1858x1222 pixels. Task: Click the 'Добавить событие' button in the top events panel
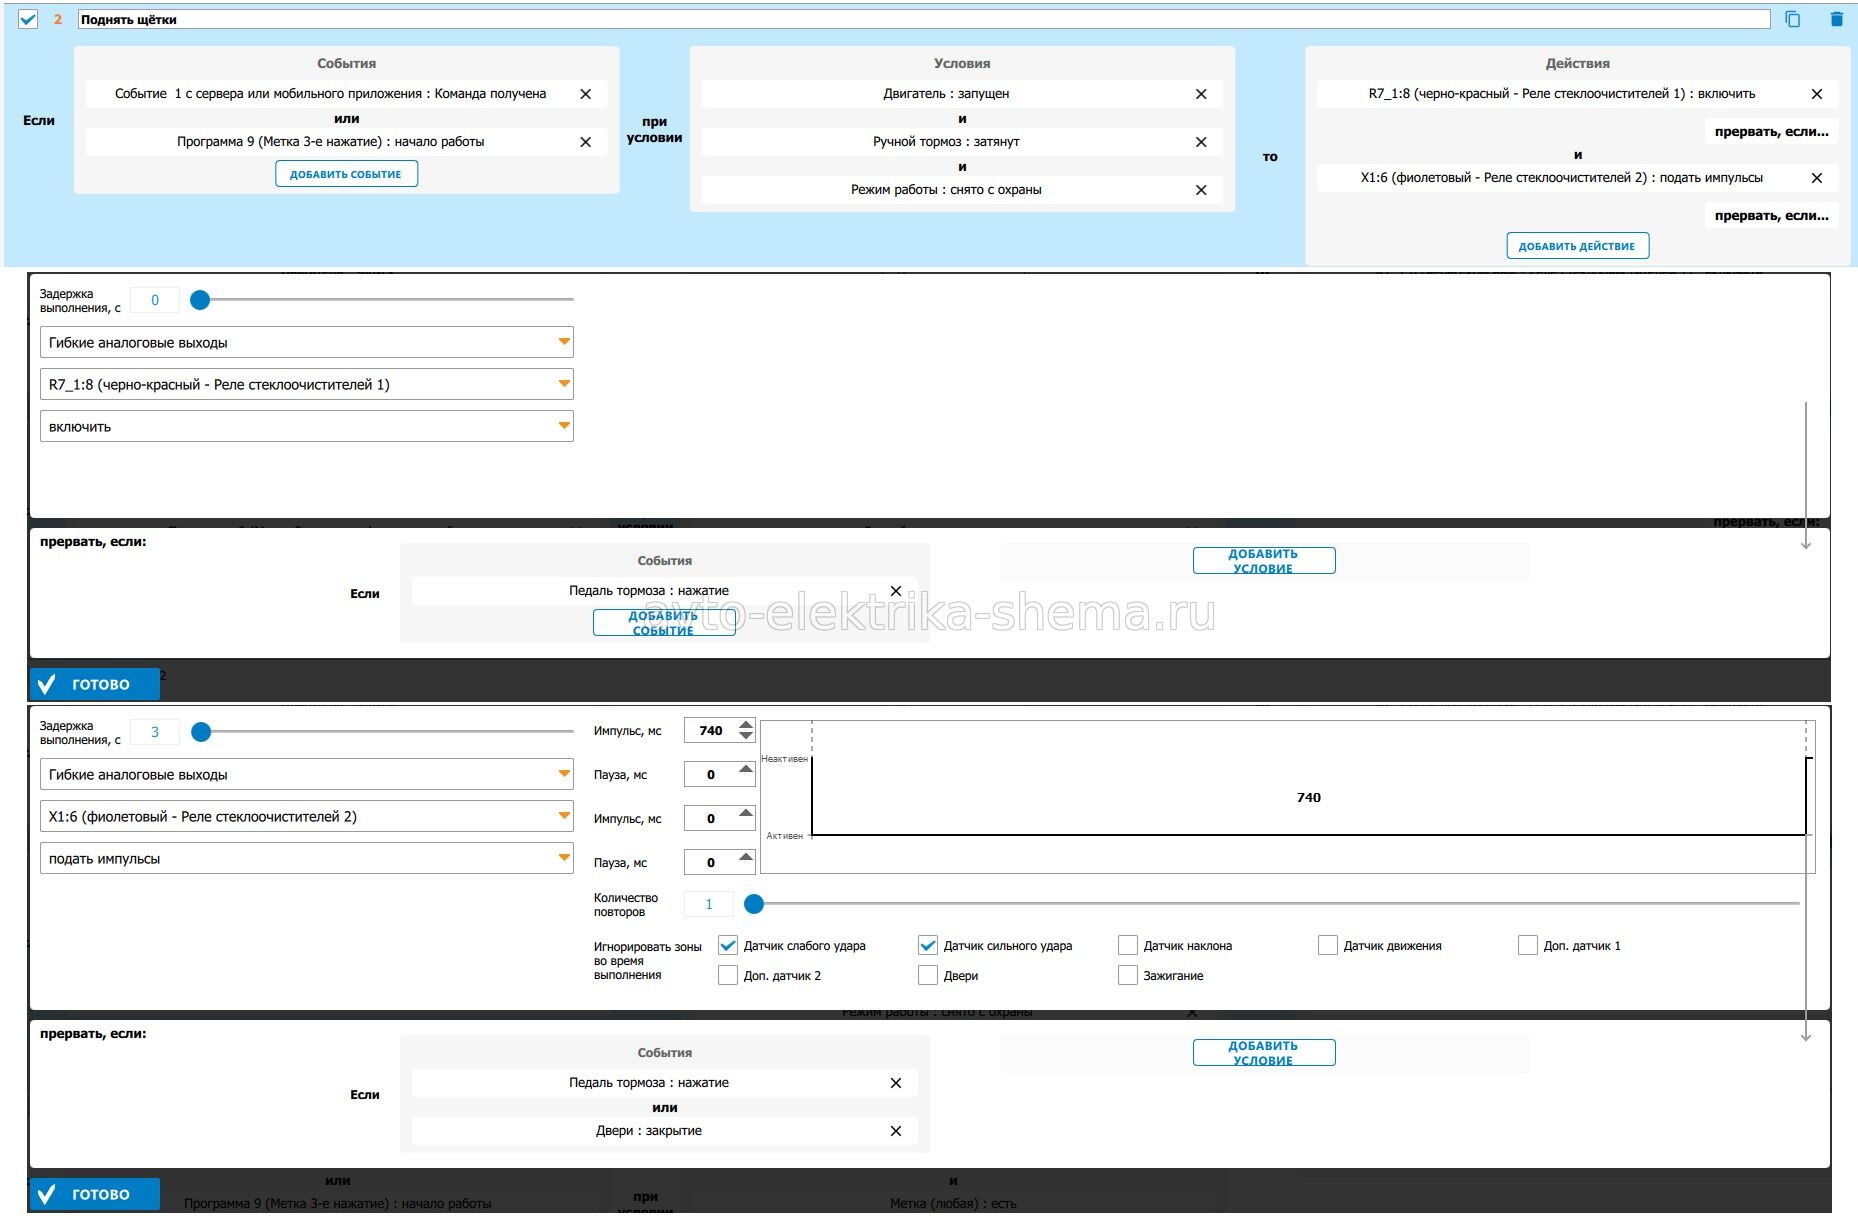pos(346,174)
